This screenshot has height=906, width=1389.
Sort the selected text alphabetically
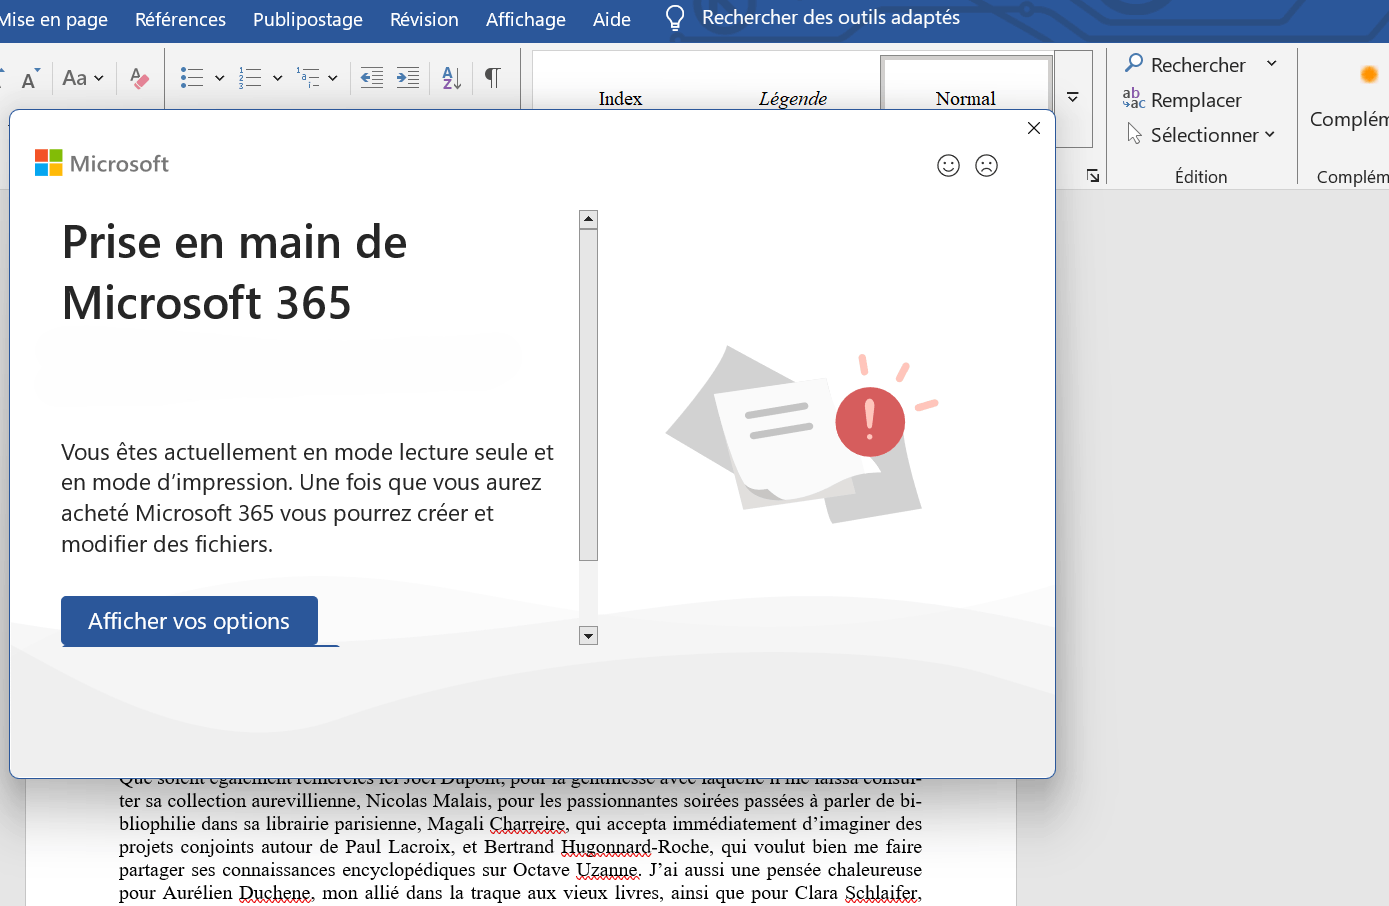pos(452,78)
